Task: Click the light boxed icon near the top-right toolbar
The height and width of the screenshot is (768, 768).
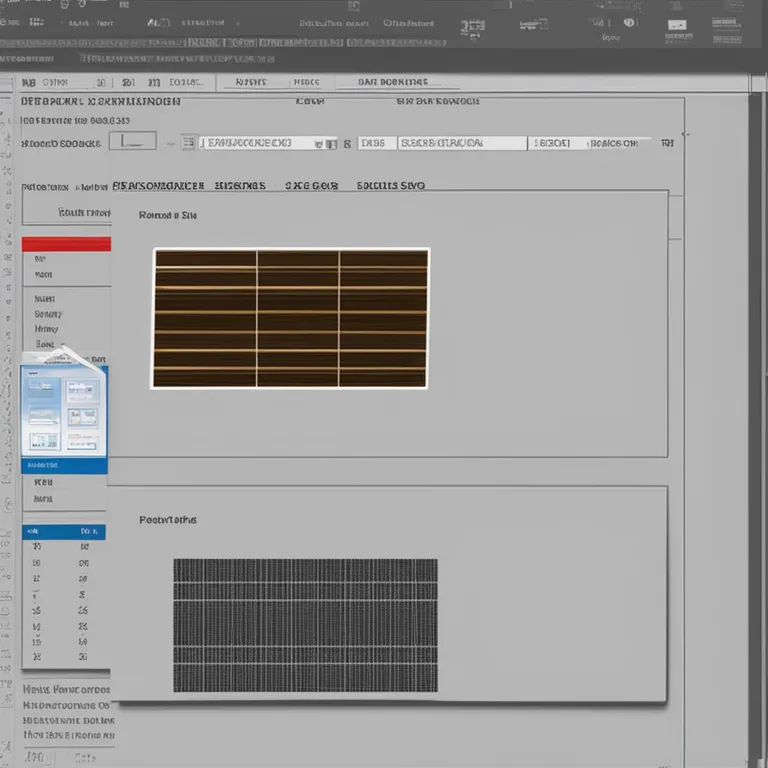Action: coord(677,25)
